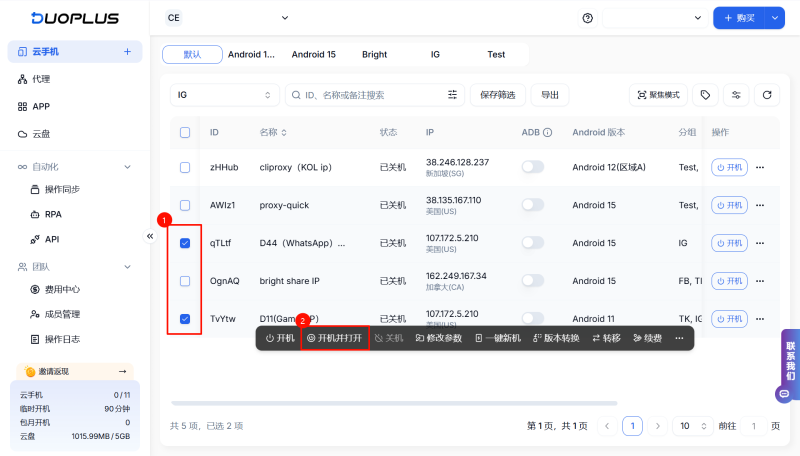Enable 聚焦模式 focus mode

pyautogui.click(x=657, y=95)
